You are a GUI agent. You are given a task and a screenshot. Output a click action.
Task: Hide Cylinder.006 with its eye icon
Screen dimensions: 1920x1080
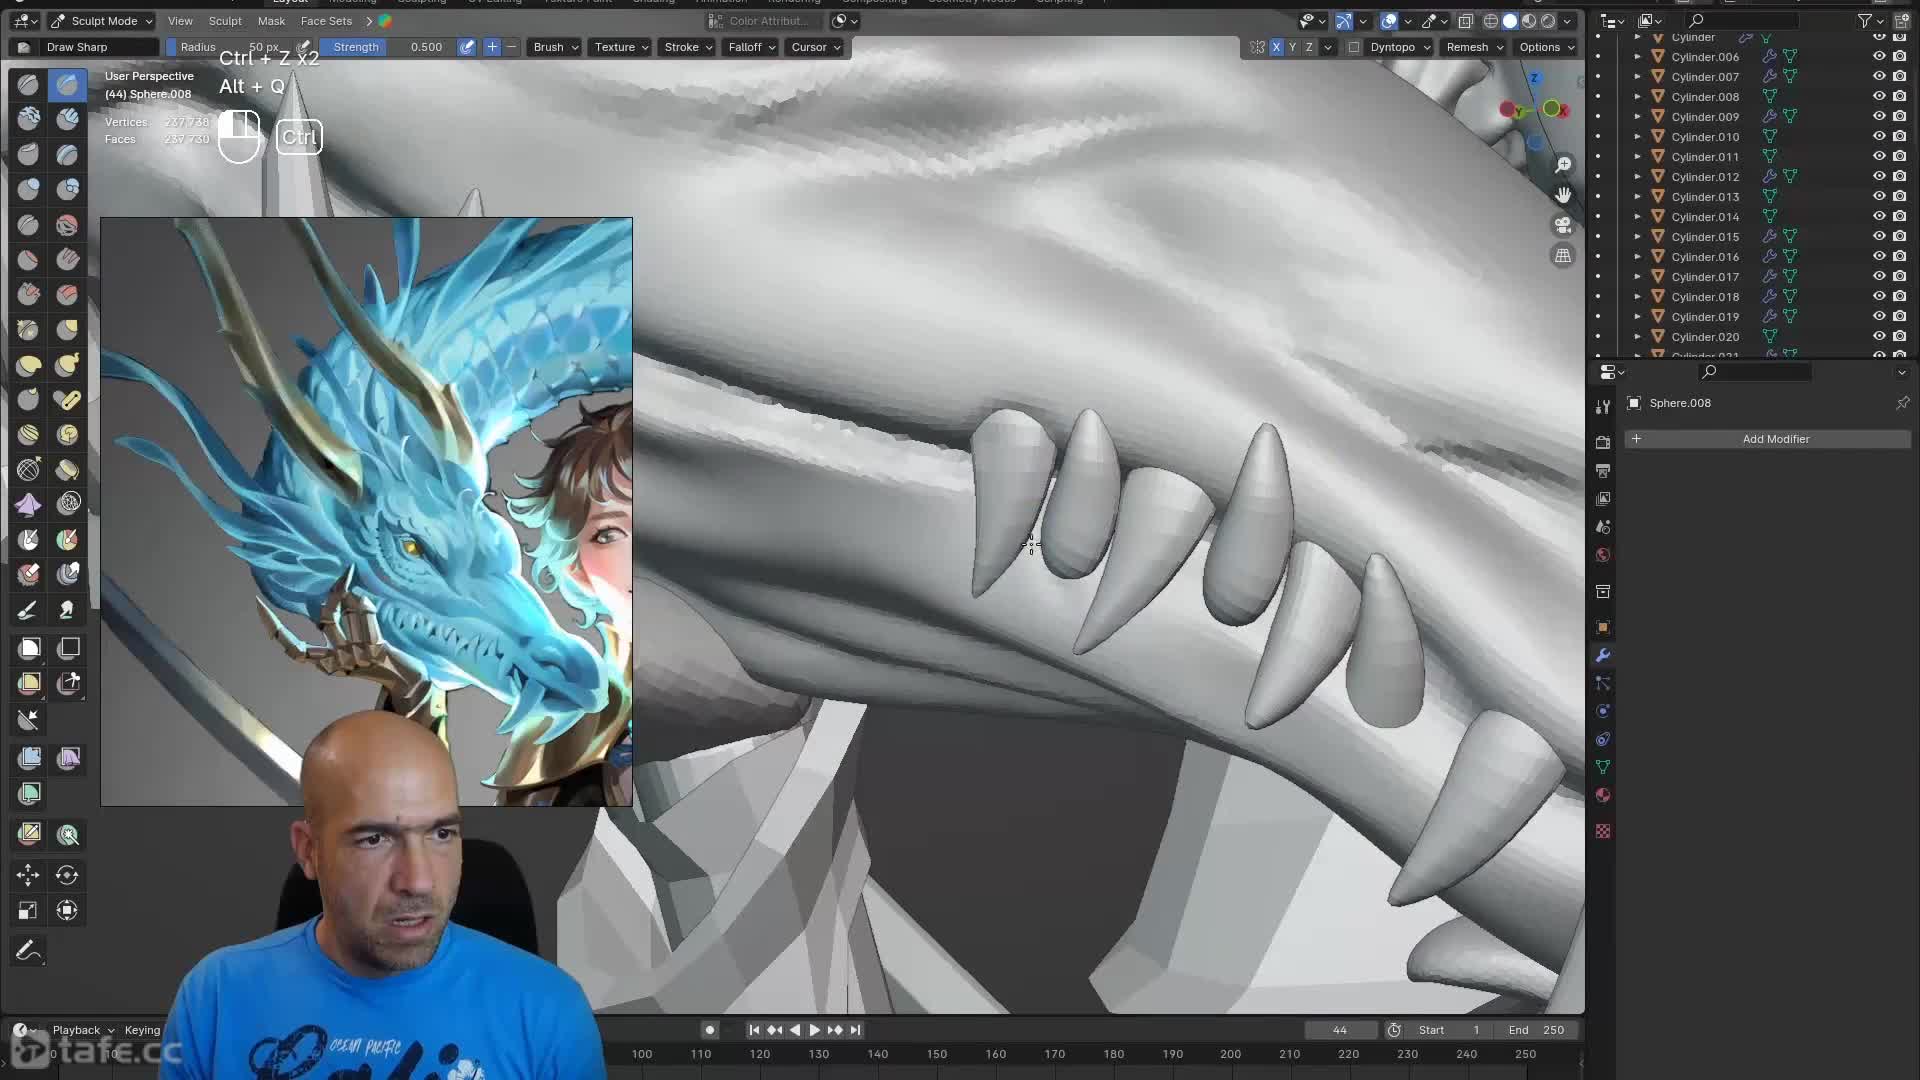pyautogui.click(x=1879, y=57)
